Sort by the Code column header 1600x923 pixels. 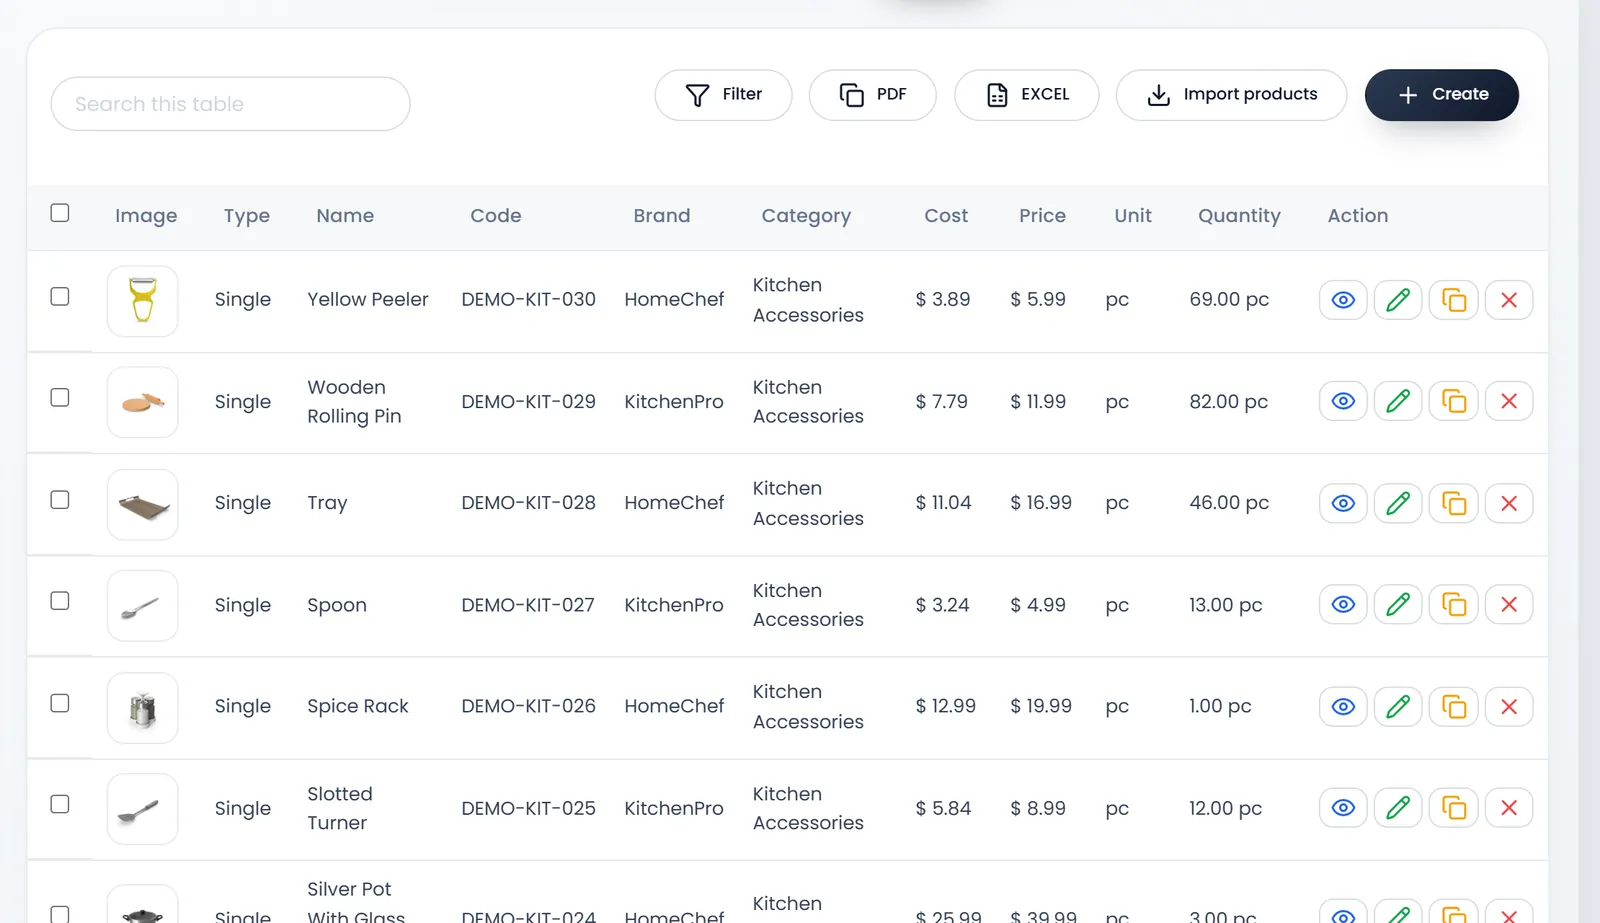[496, 216]
